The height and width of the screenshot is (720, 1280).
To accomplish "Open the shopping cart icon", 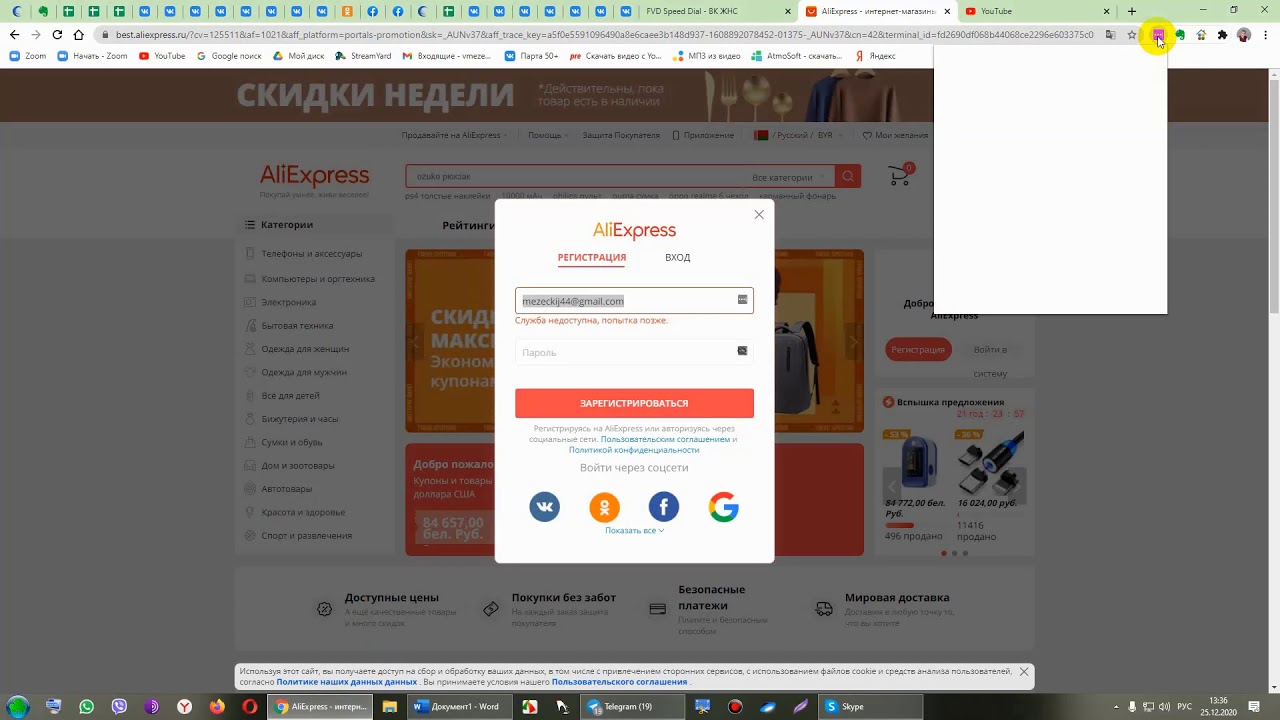I will pyautogui.click(x=900, y=177).
